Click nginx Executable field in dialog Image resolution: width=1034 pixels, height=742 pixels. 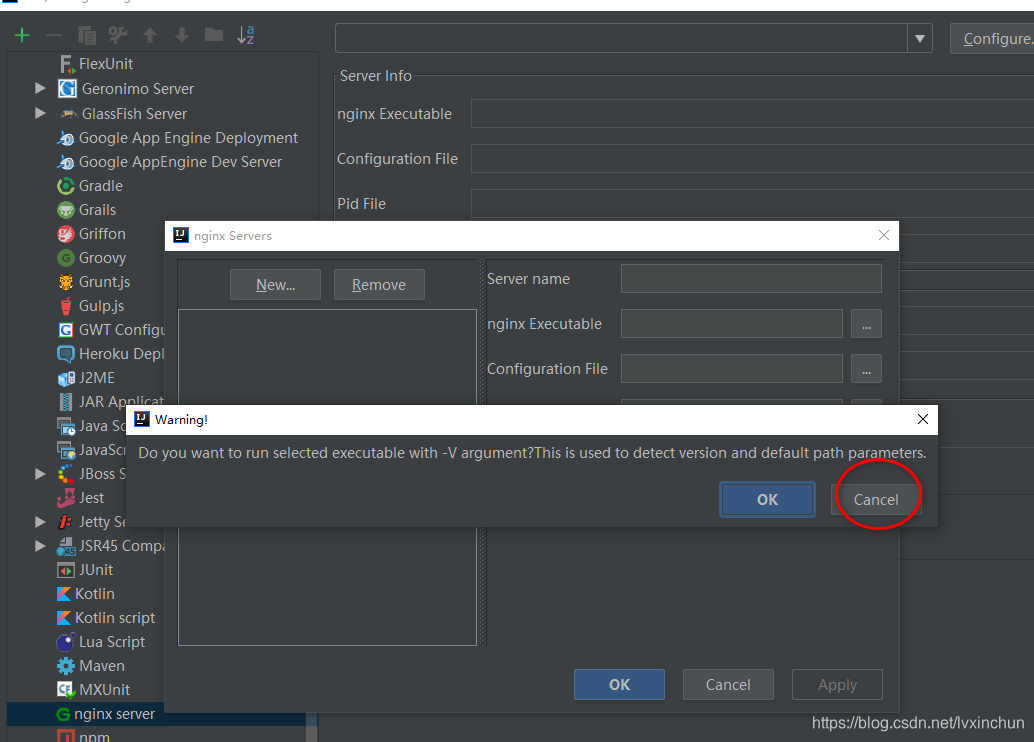(731, 323)
